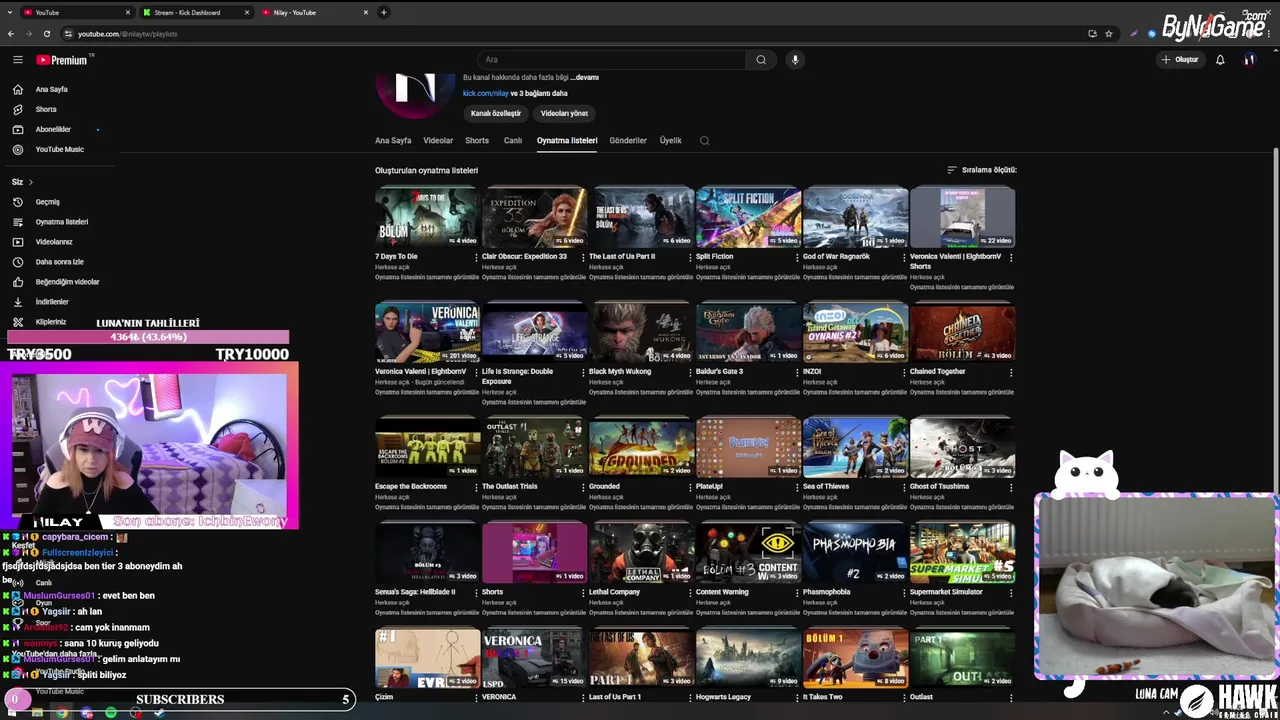Viewport: 1280px width, 720px height.
Task: Open the account avatar menu
Action: point(1249,60)
